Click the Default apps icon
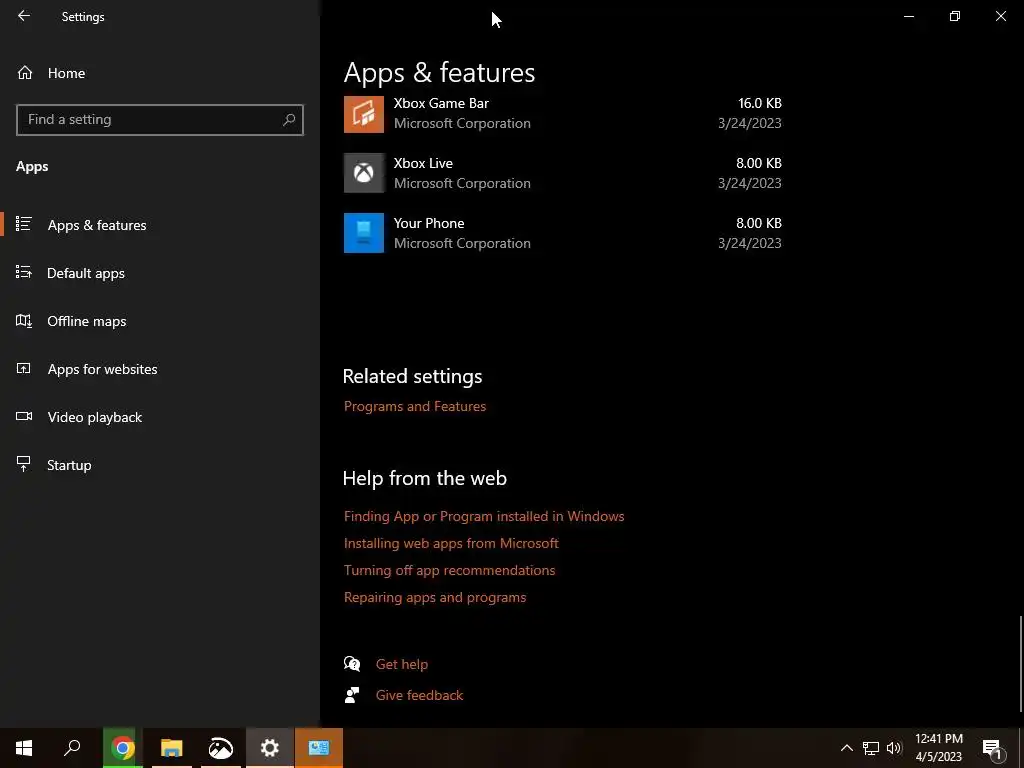Viewport: 1024px width, 768px height. point(24,272)
